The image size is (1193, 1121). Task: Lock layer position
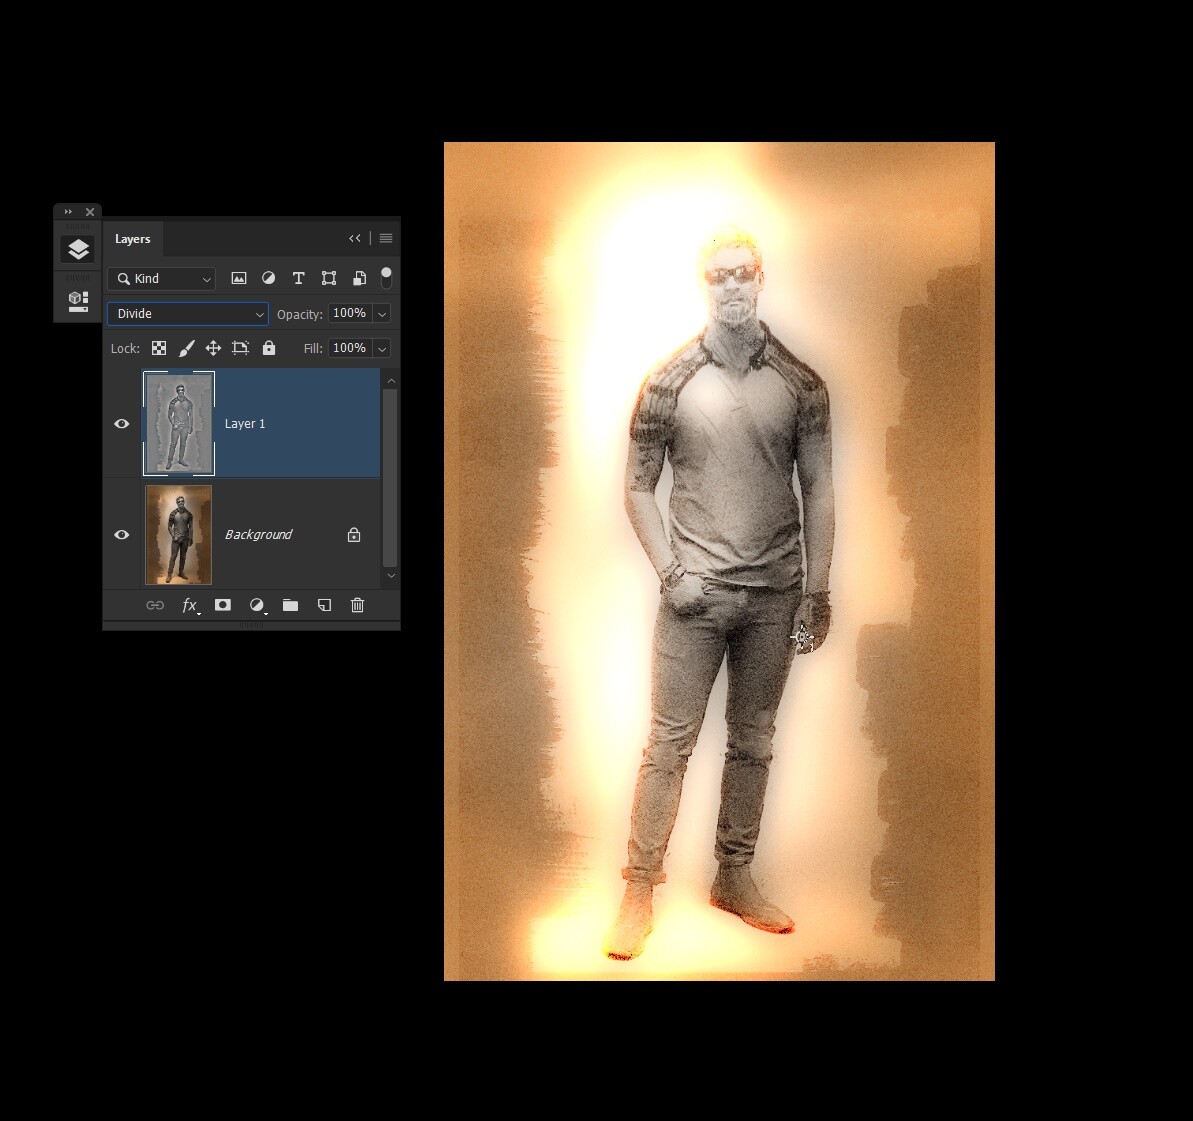tap(213, 349)
